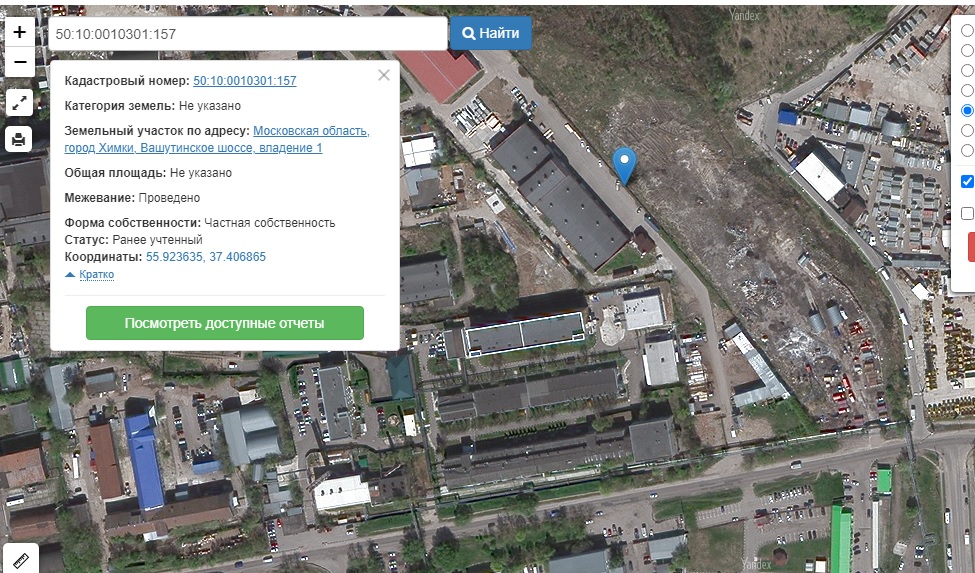Screen dimensions: 975x573
Task: Select the last radio button in layer list
Action: (x=967, y=150)
